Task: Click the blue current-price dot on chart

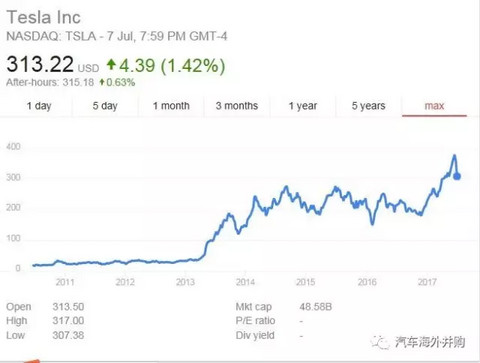Action: pyautogui.click(x=457, y=176)
